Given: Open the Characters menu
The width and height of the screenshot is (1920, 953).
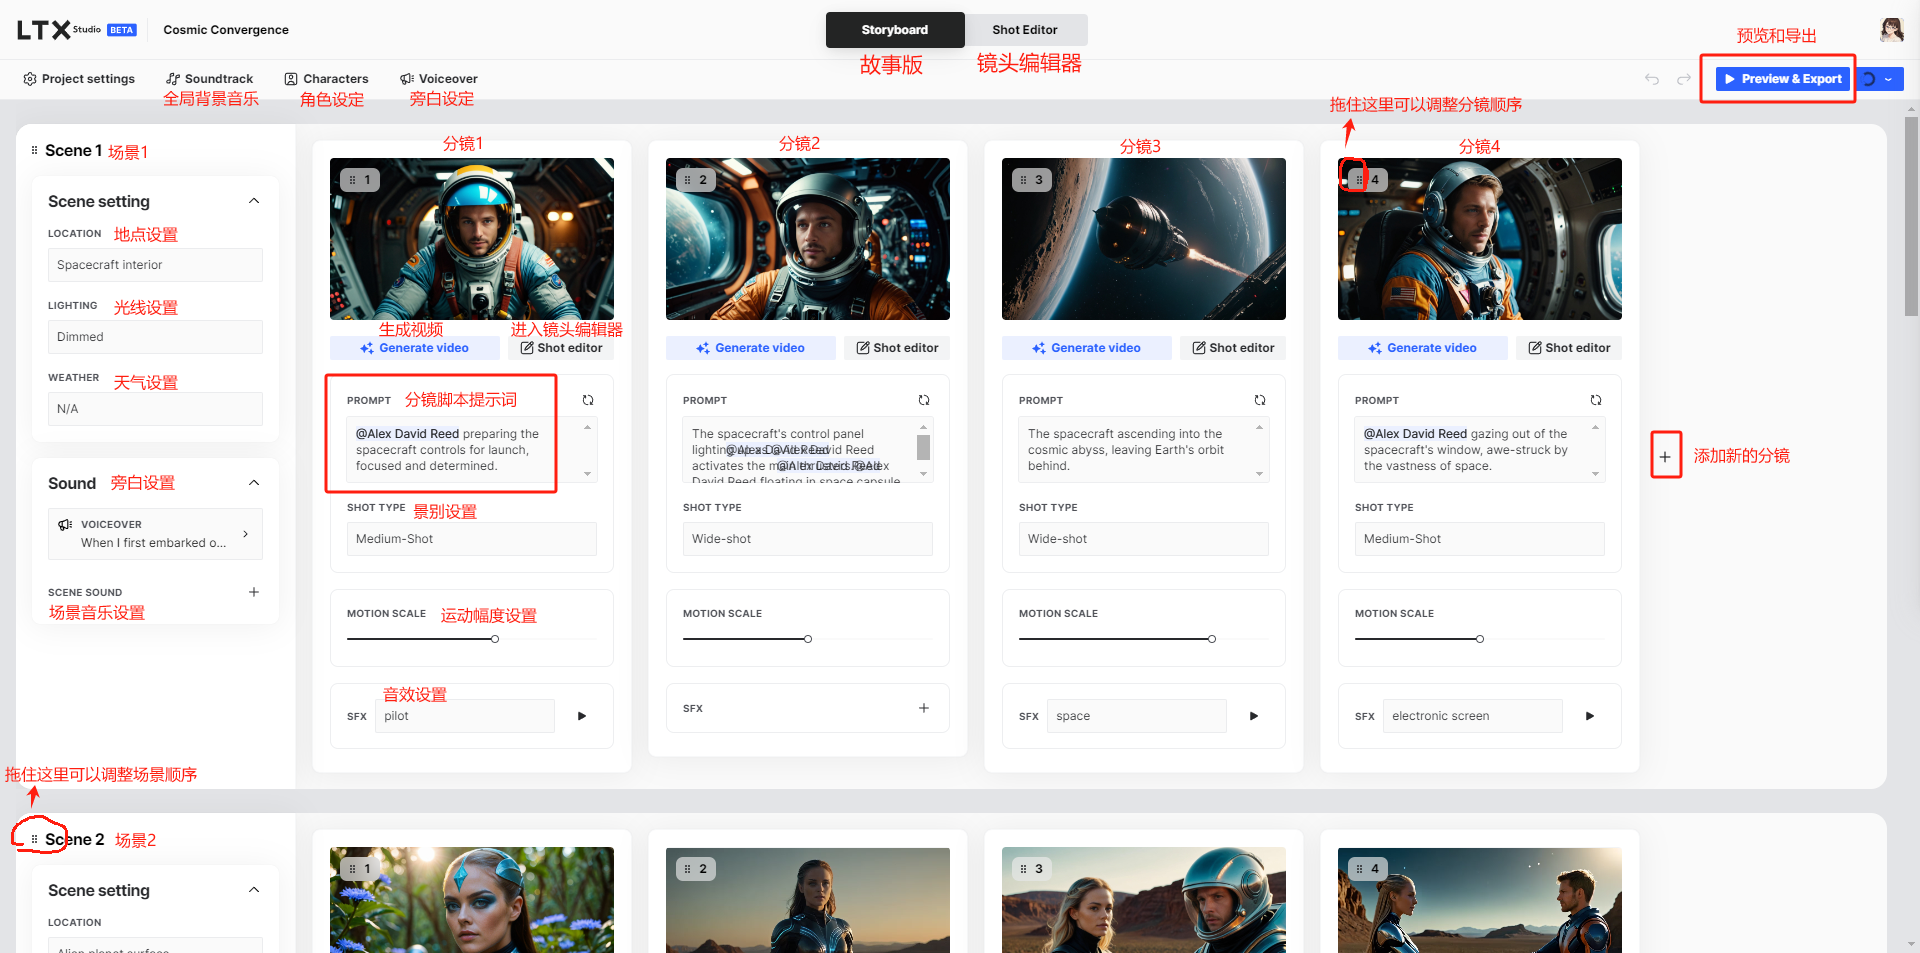Looking at the screenshot, I should pyautogui.click(x=326, y=79).
